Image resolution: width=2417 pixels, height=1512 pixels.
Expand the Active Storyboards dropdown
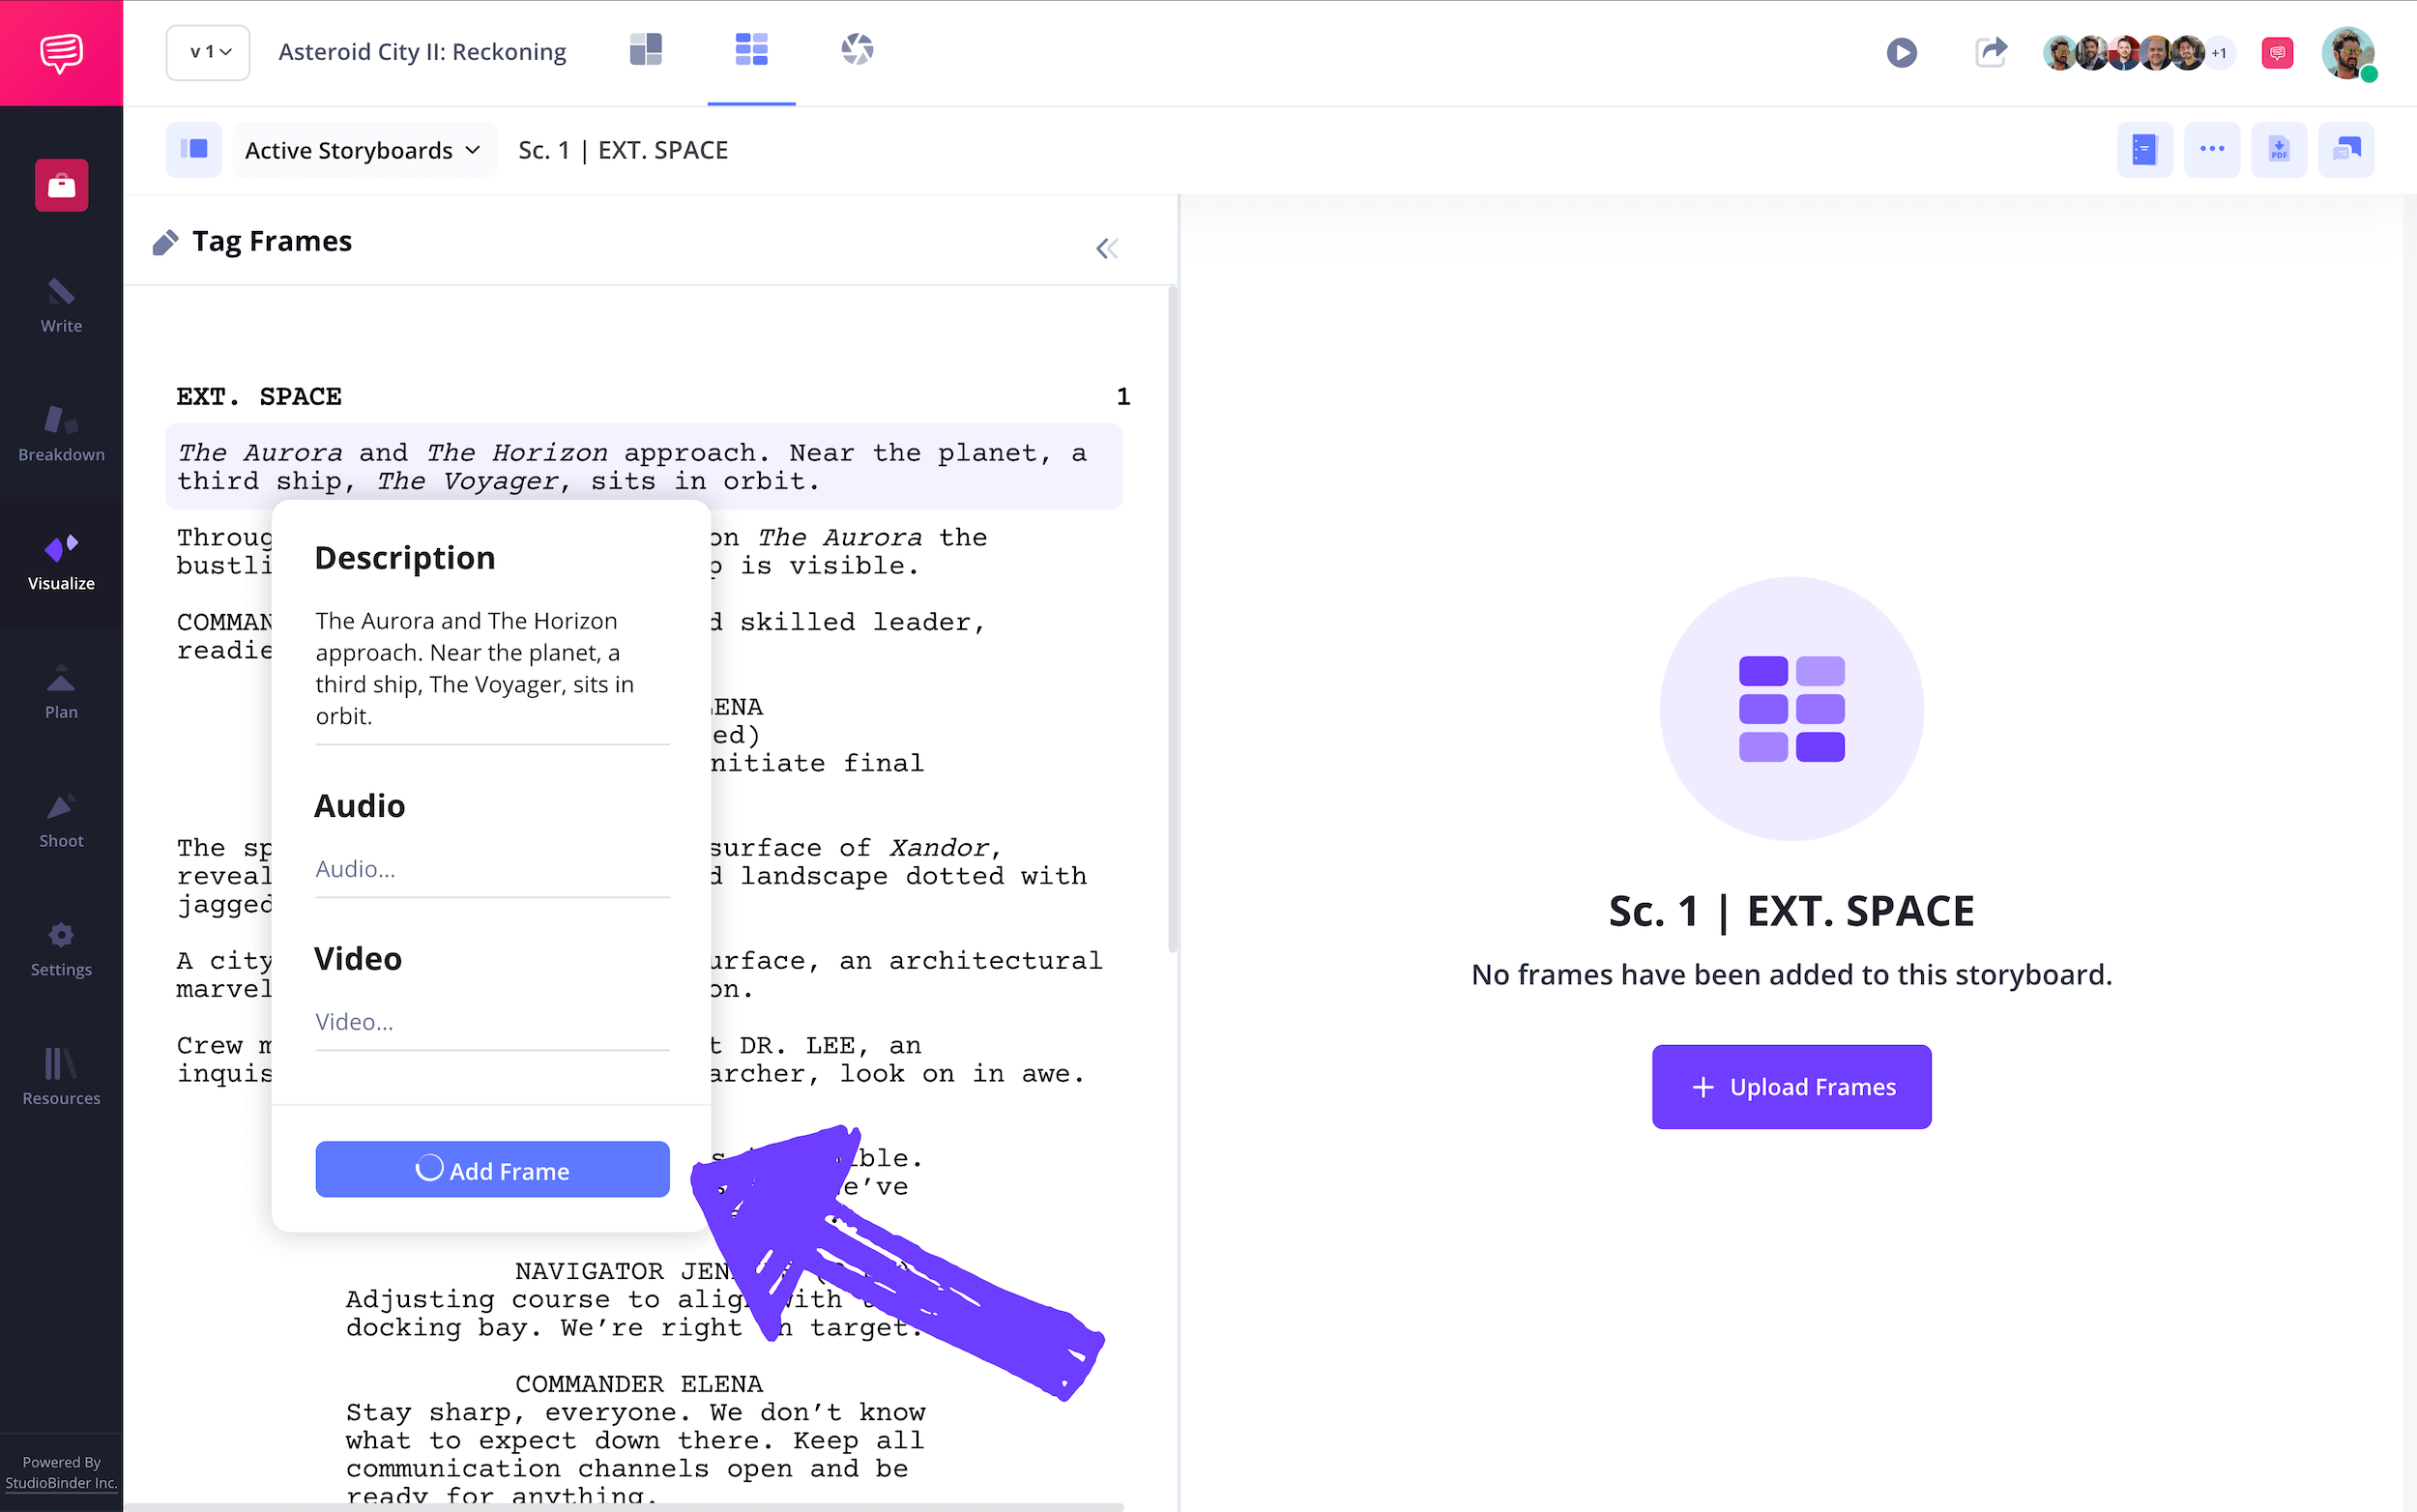pyautogui.click(x=364, y=150)
